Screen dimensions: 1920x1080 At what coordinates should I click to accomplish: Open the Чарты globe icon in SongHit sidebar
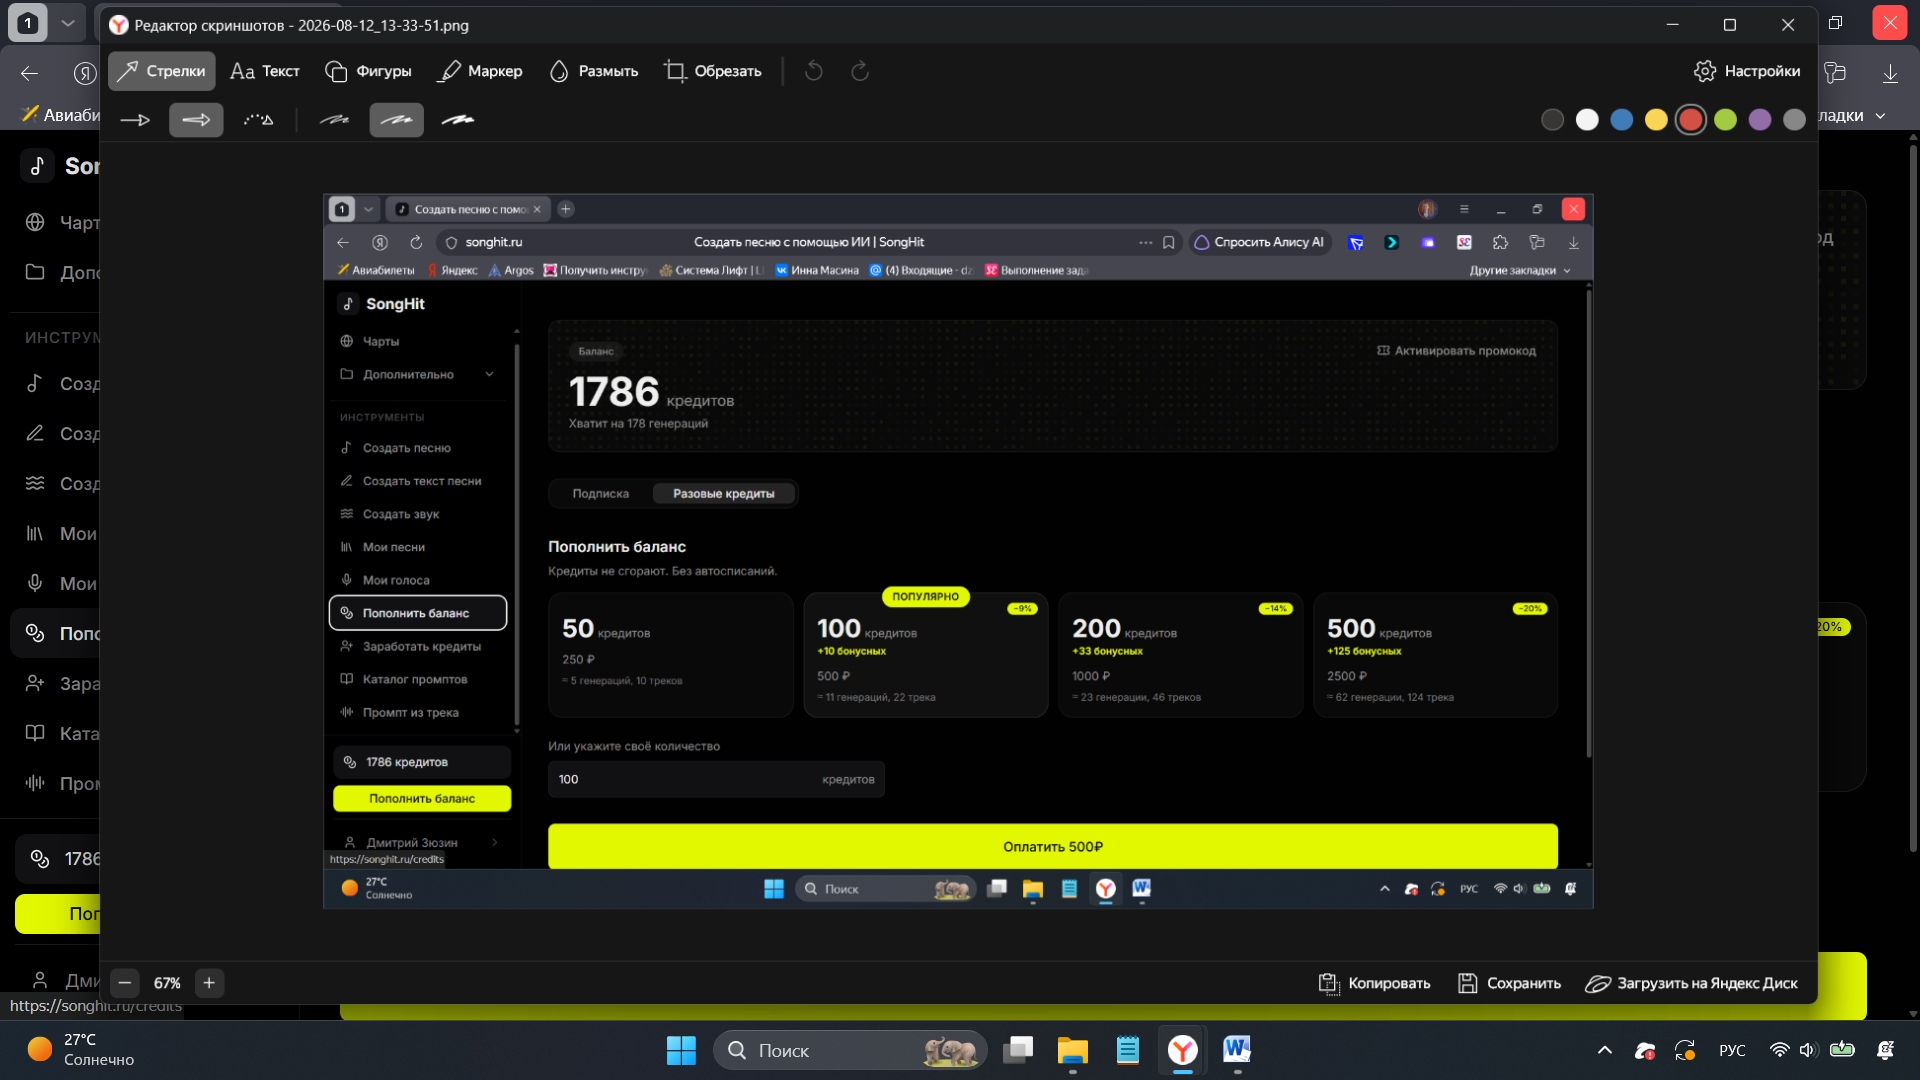[35, 222]
